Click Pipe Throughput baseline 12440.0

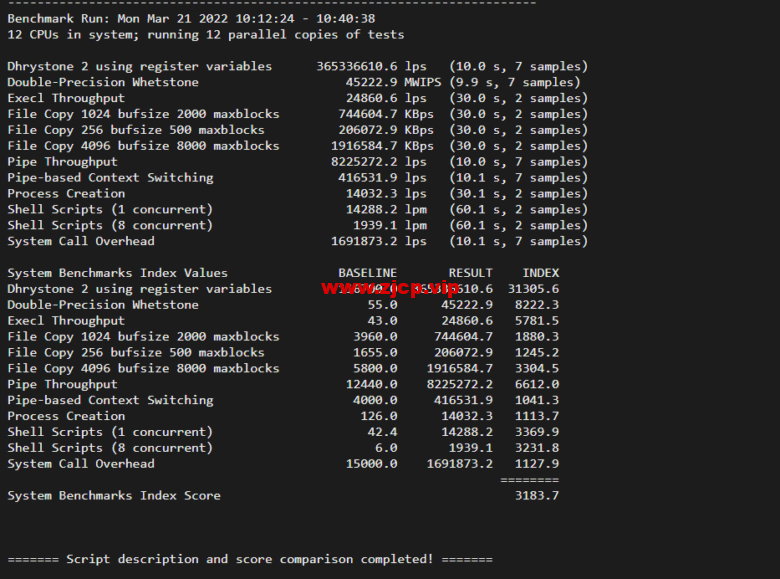coord(372,385)
